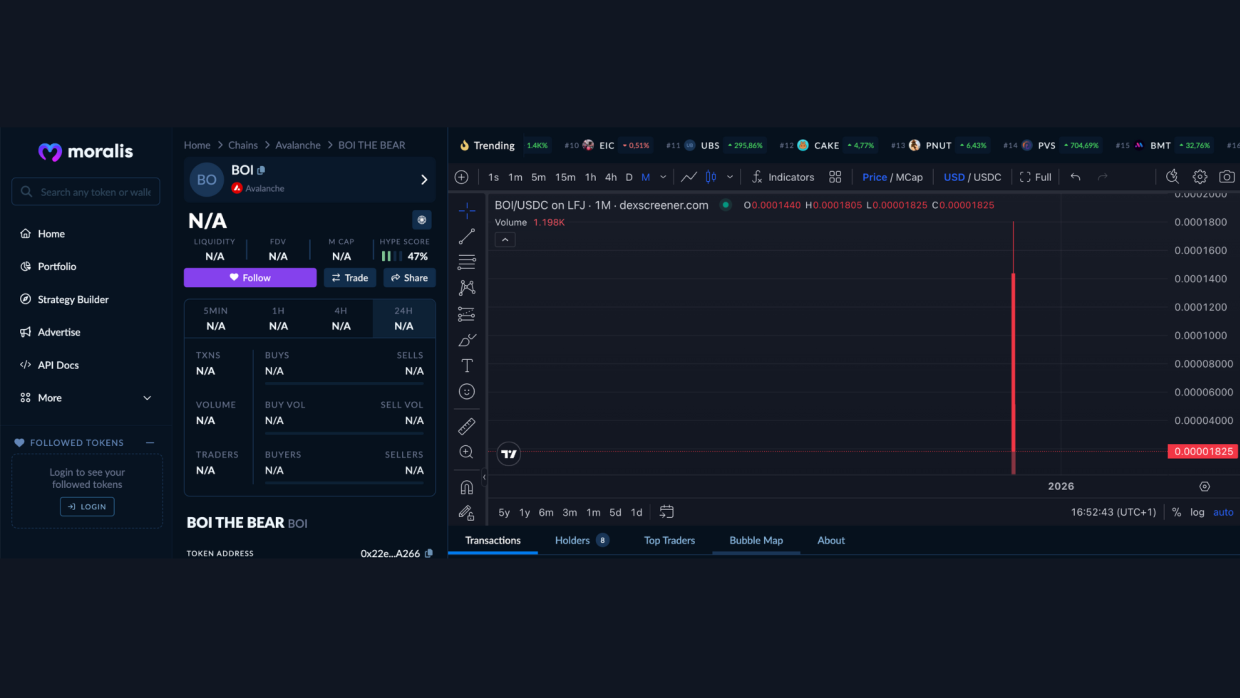The height and width of the screenshot is (698, 1240).
Task: Switch chart to MCap view
Action: [x=909, y=177]
